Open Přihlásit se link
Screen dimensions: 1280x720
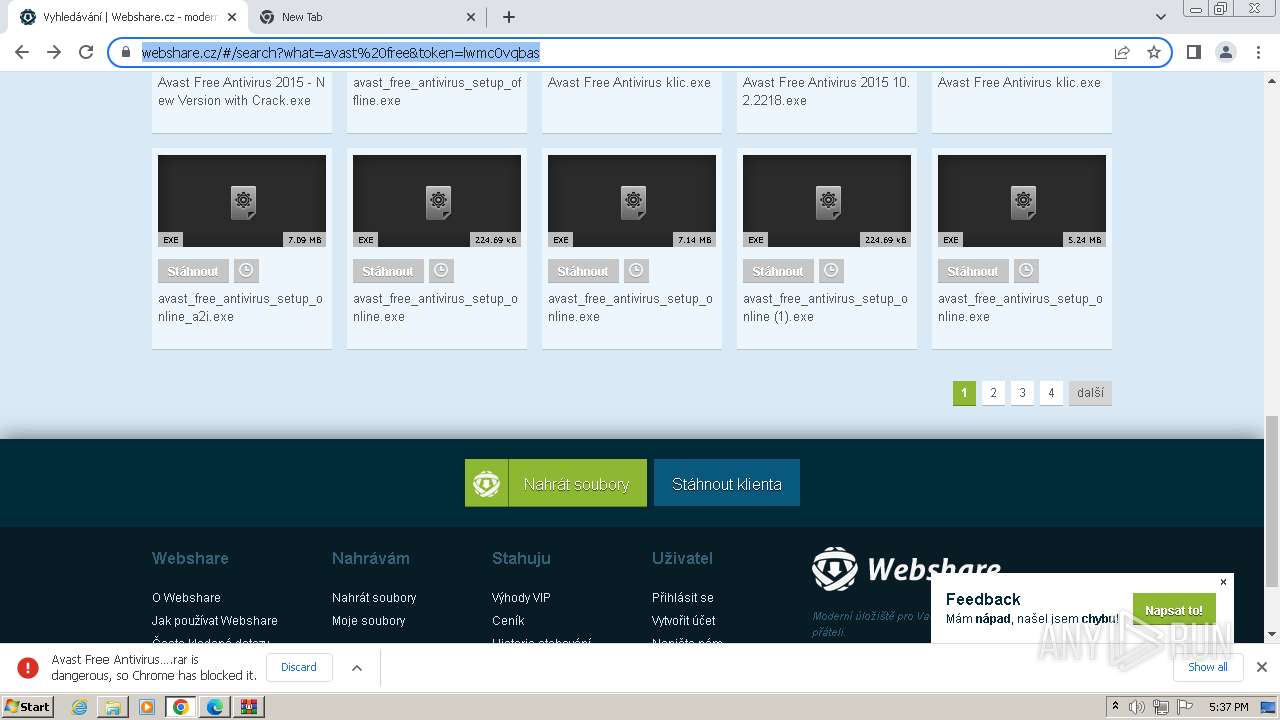(683, 597)
